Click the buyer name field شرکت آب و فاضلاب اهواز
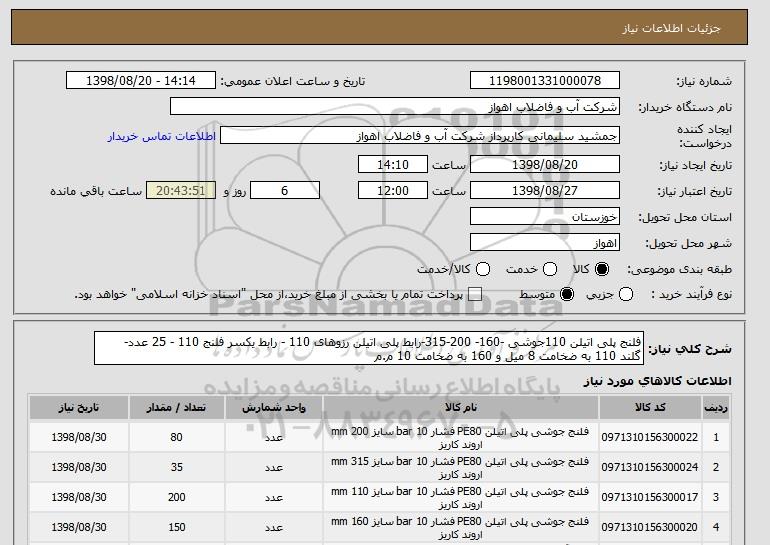 (x=395, y=107)
